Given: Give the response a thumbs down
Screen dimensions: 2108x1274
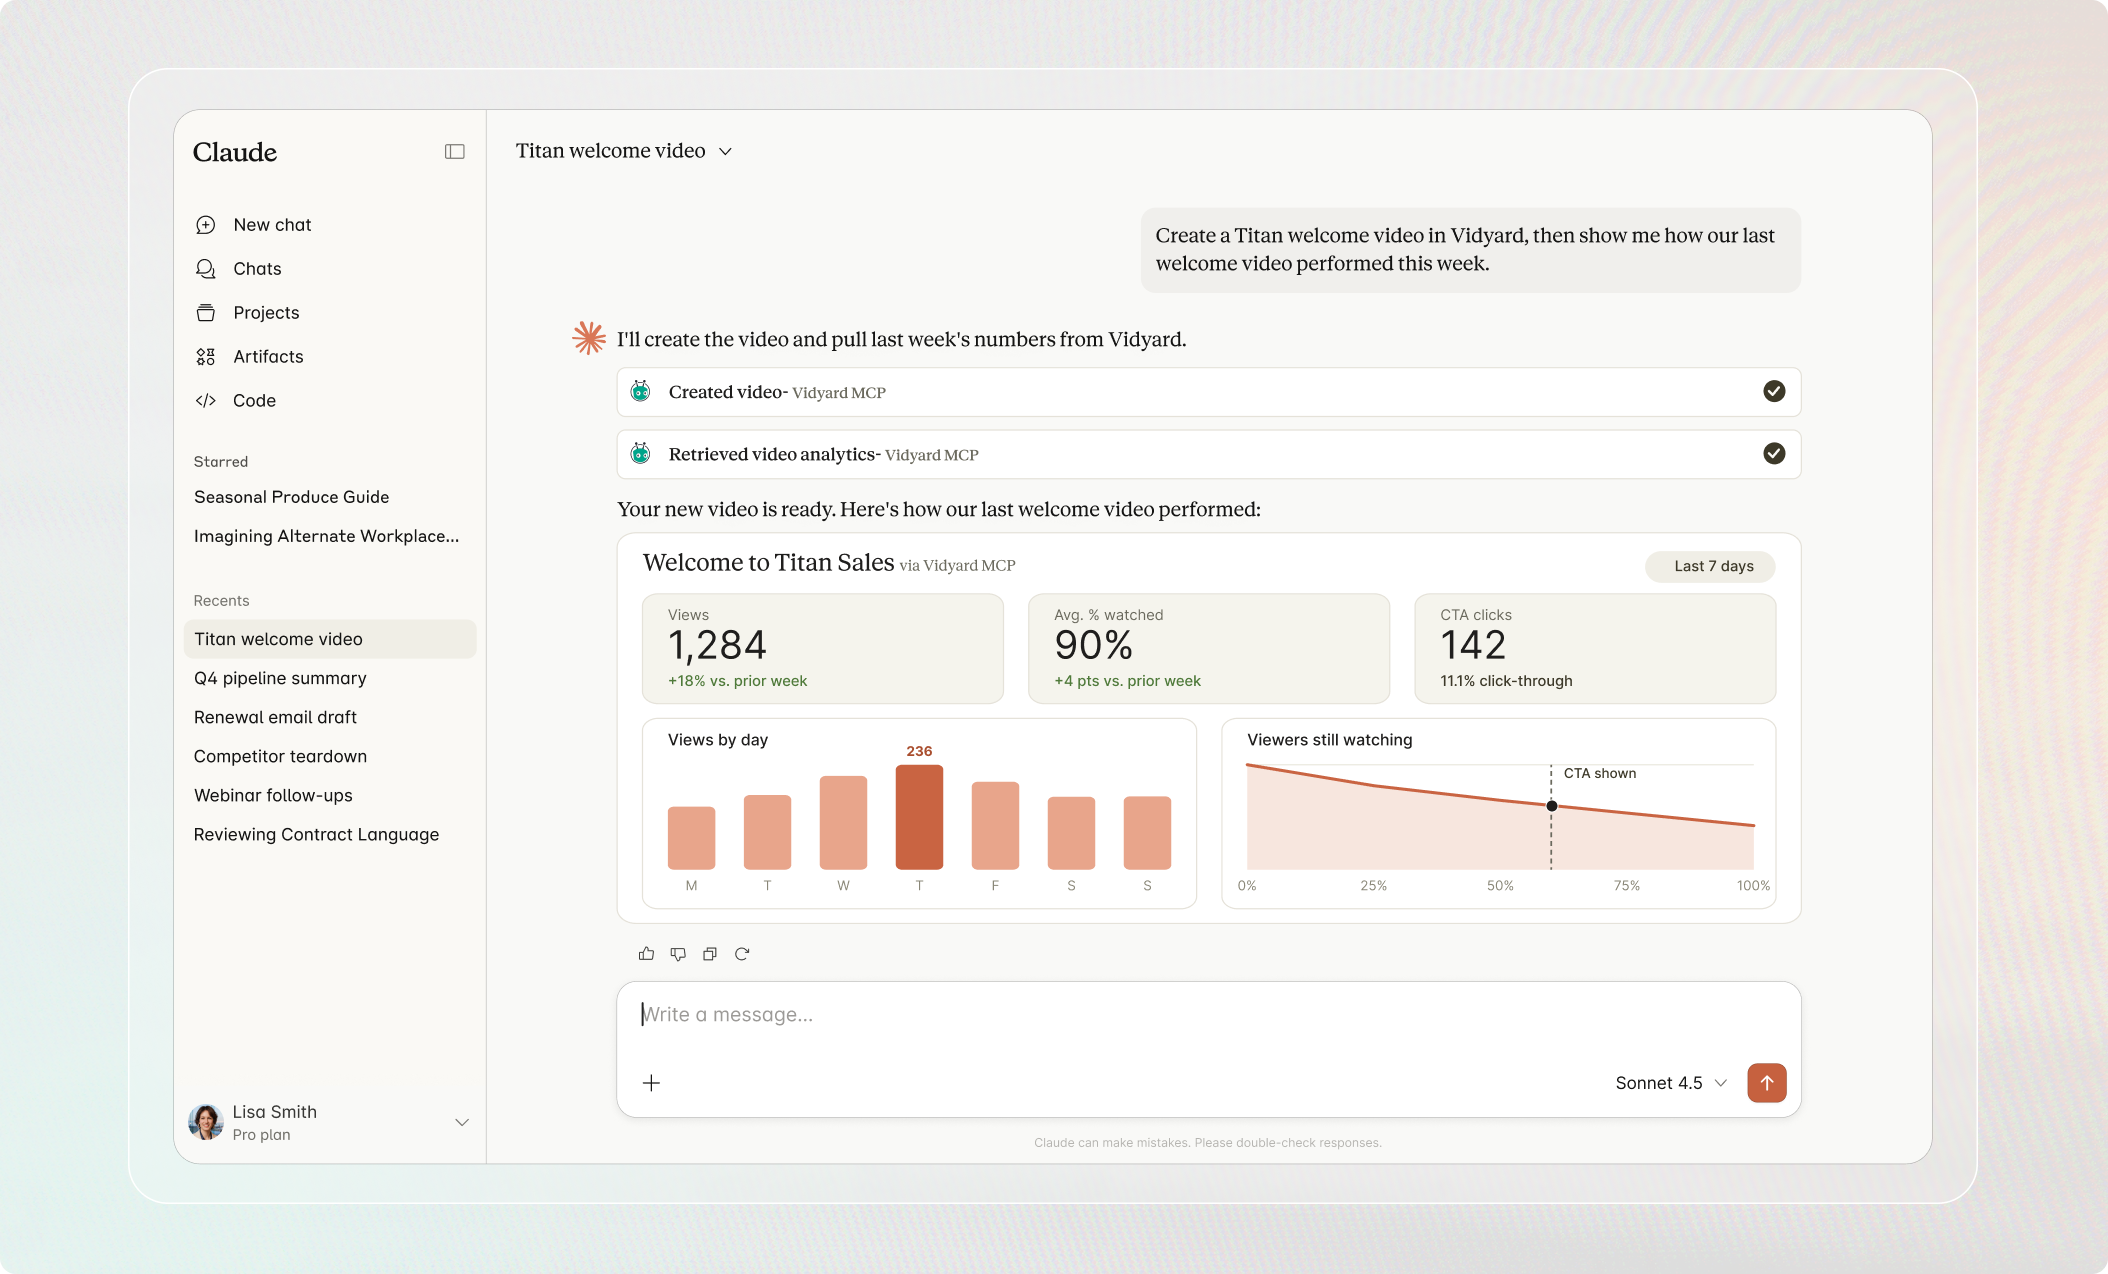Looking at the screenshot, I should pyautogui.click(x=678, y=954).
